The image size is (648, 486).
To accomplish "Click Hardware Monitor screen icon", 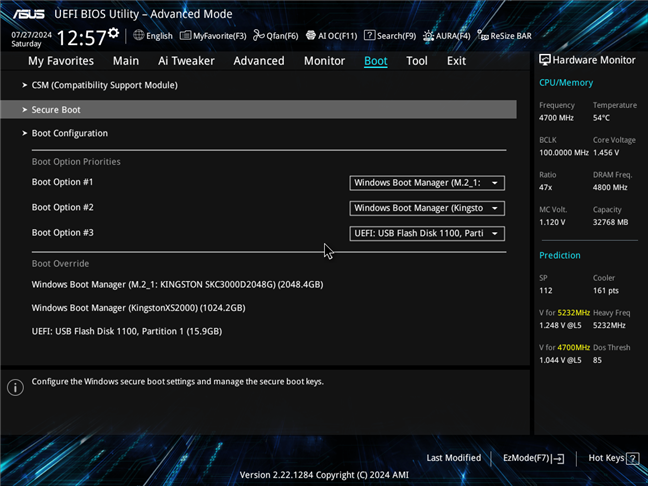I will pos(545,60).
